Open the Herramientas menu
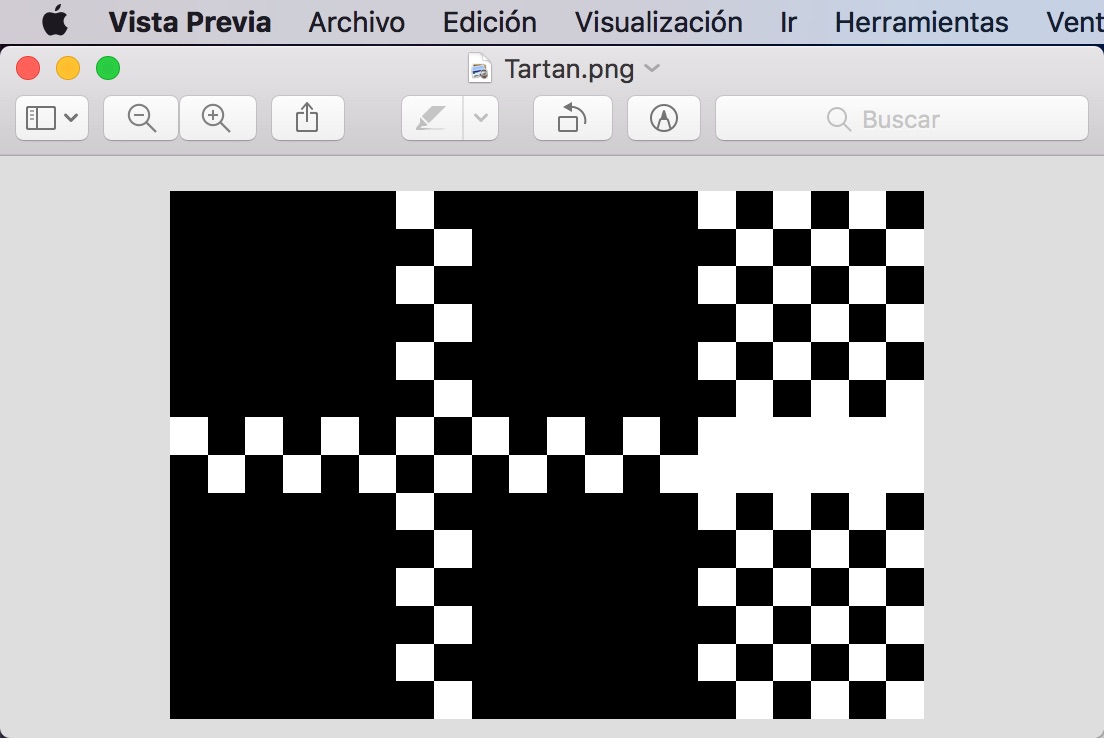 click(x=921, y=21)
